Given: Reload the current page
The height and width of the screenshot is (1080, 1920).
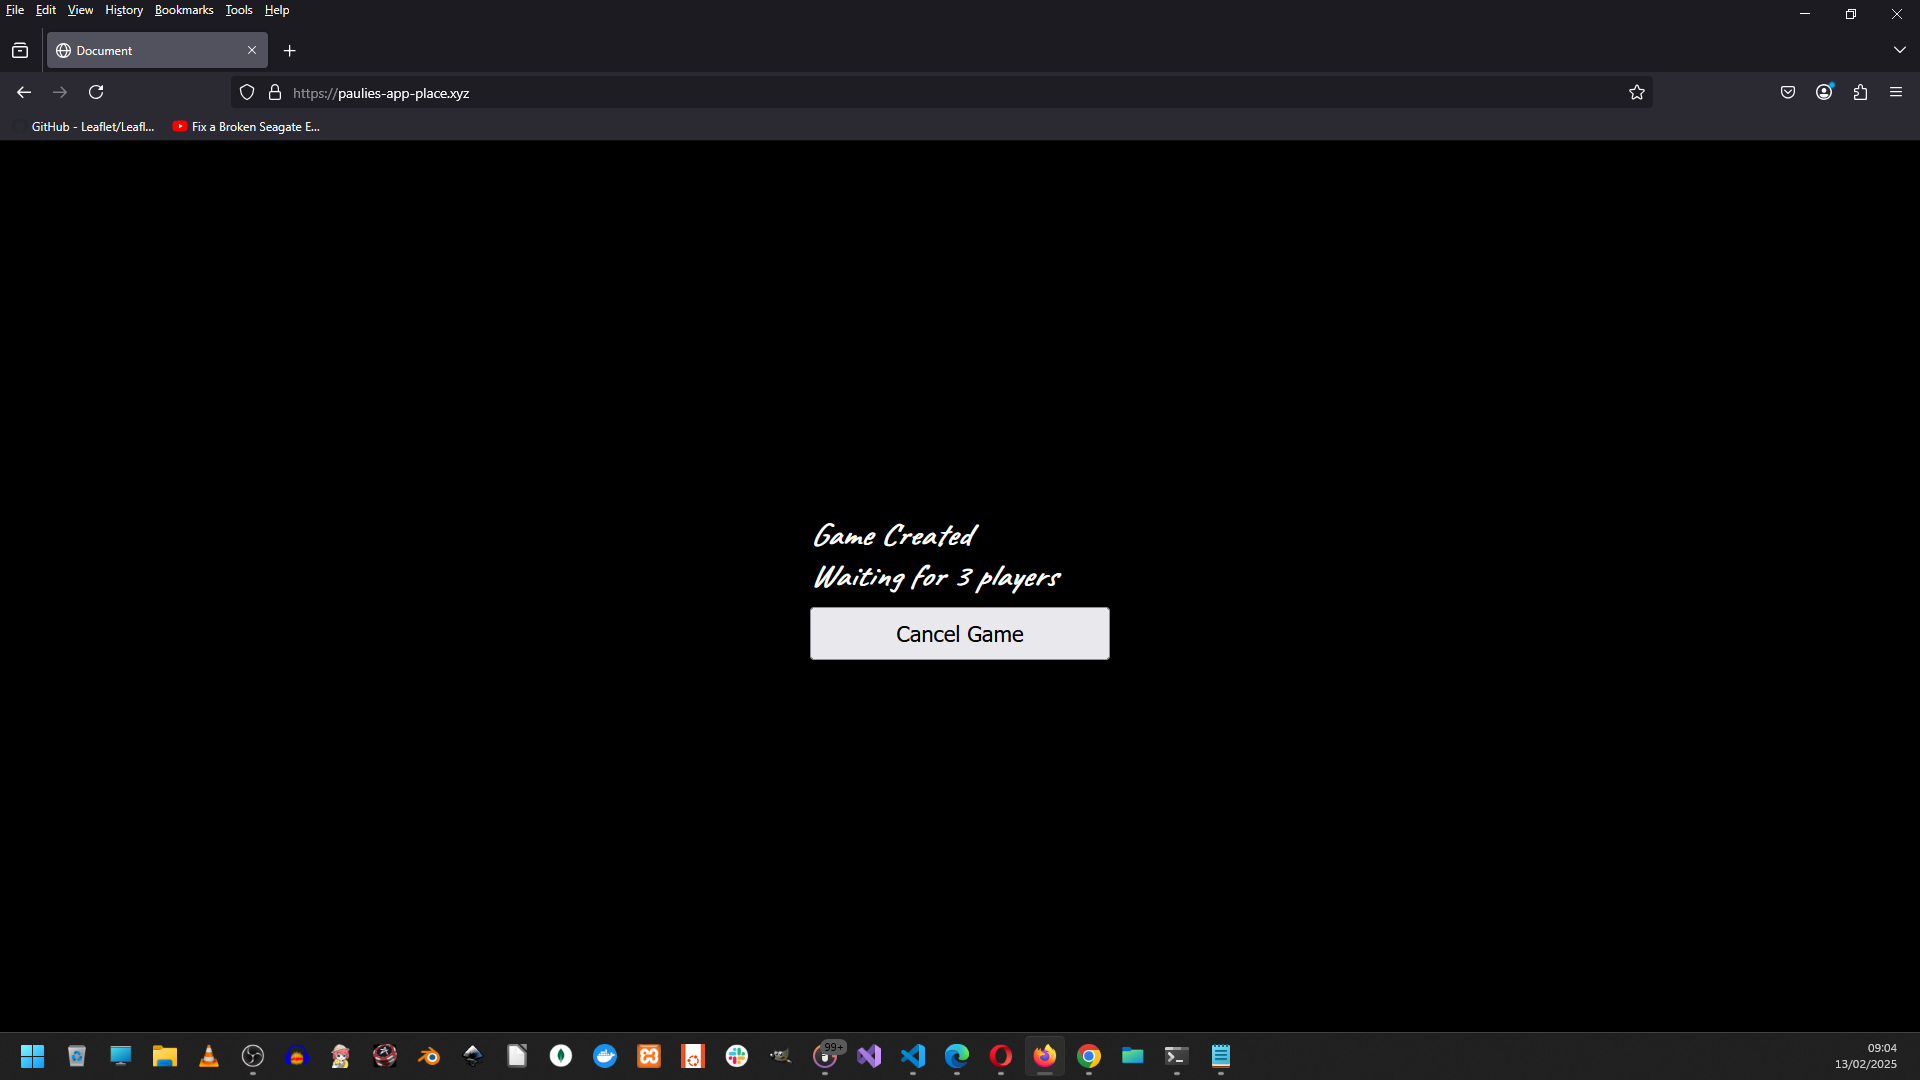Looking at the screenshot, I should (x=96, y=92).
